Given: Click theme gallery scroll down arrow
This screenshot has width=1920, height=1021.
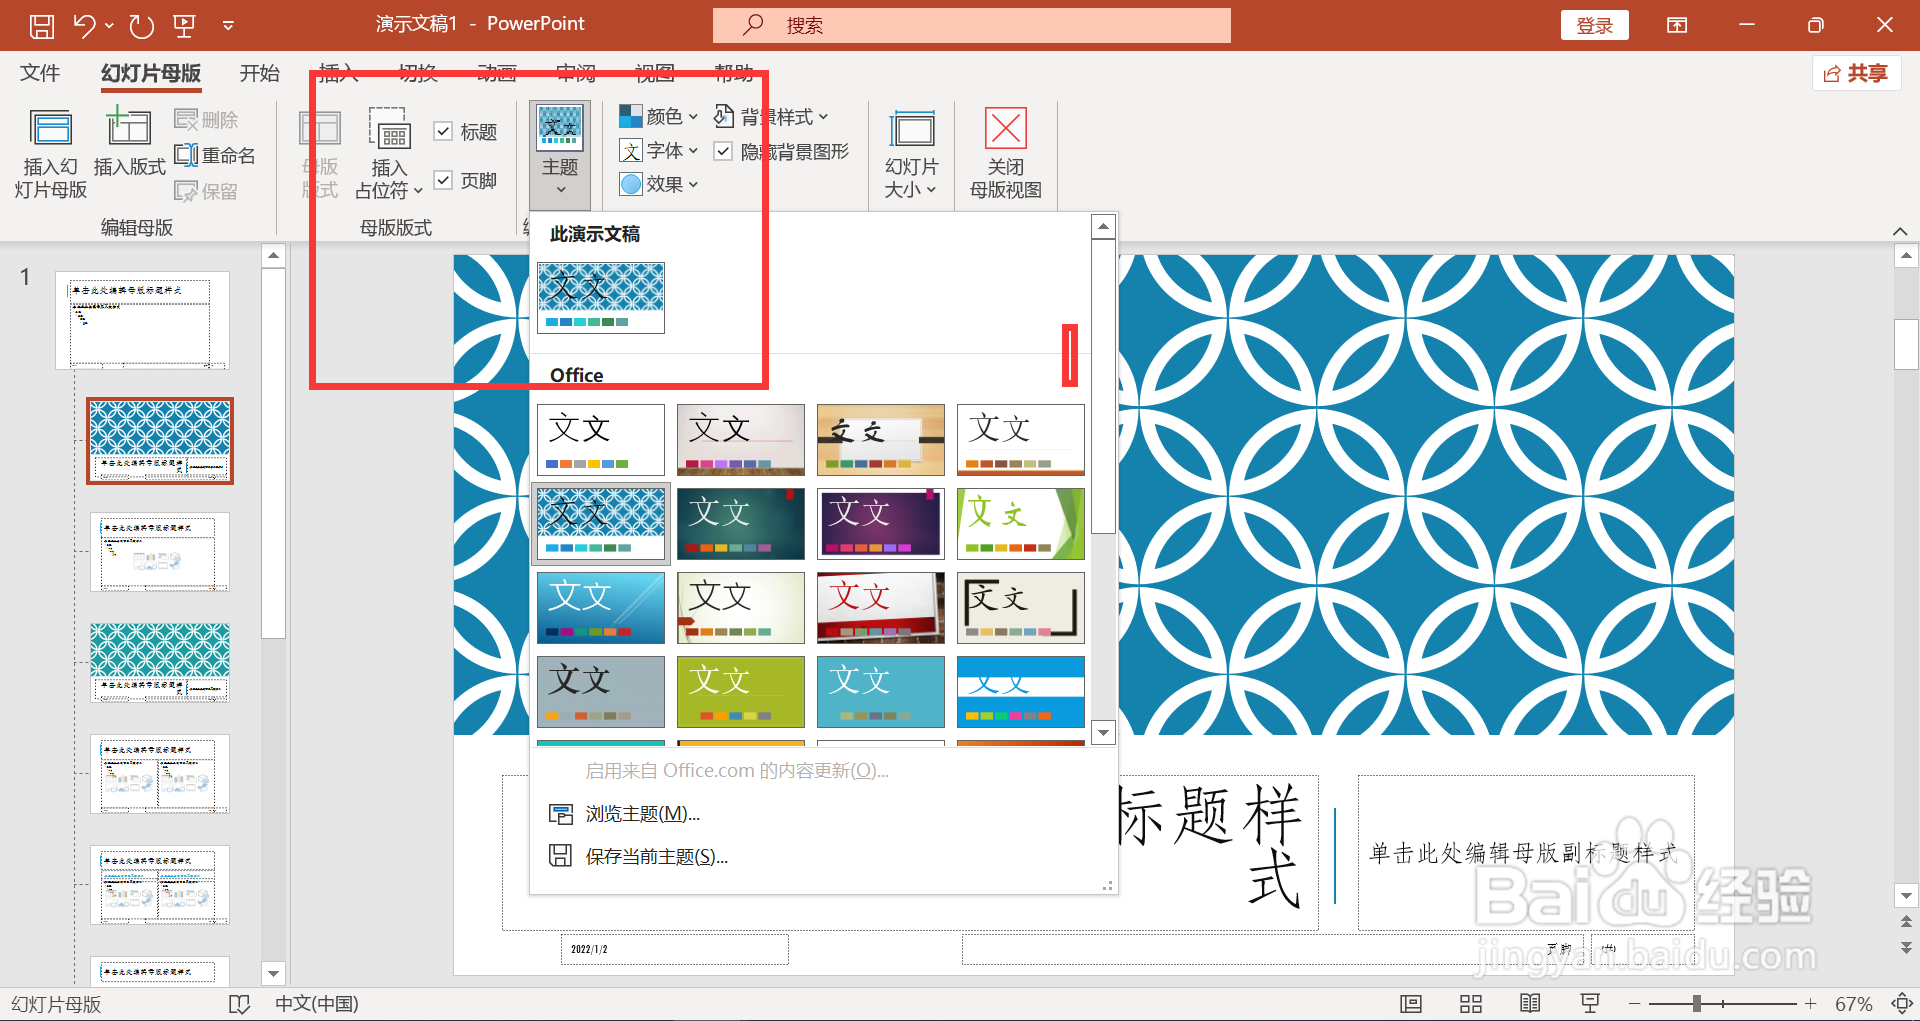Looking at the screenshot, I should coord(1103,733).
